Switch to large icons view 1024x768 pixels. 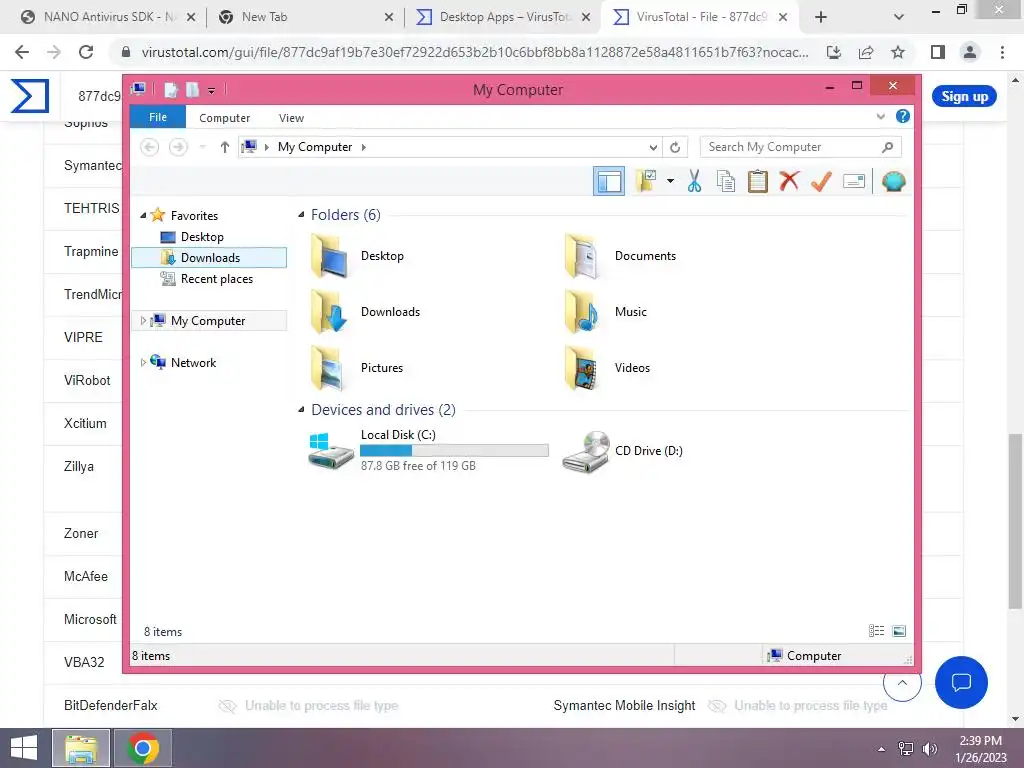tap(899, 631)
